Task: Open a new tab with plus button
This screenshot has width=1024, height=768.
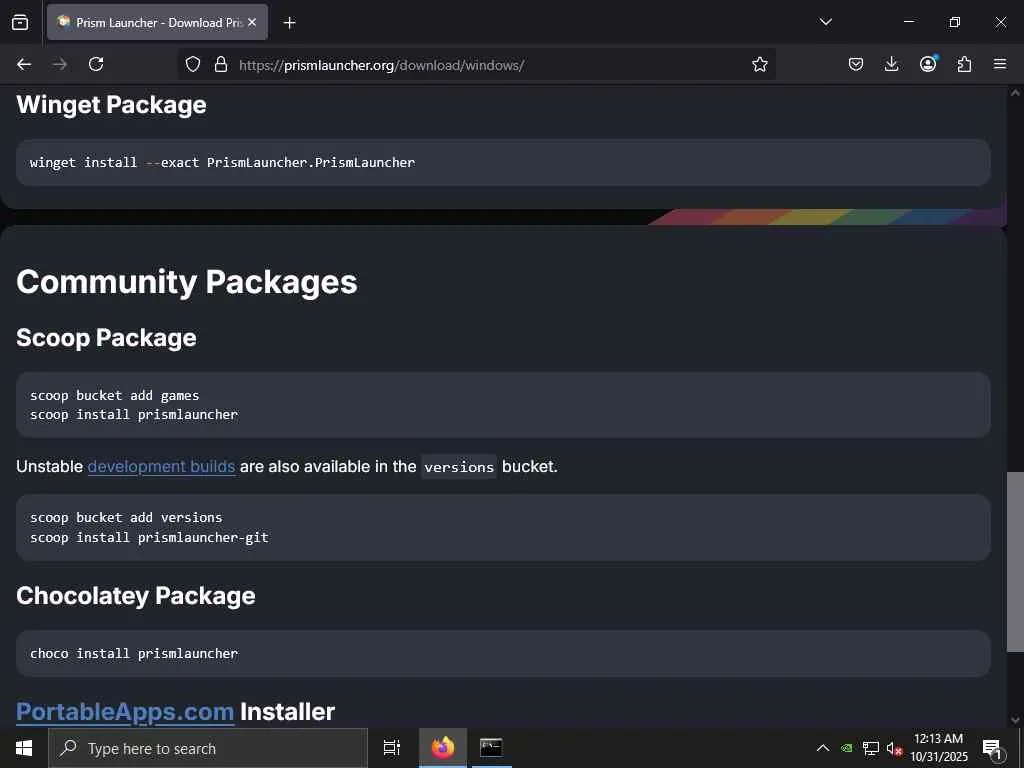Action: [289, 23]
